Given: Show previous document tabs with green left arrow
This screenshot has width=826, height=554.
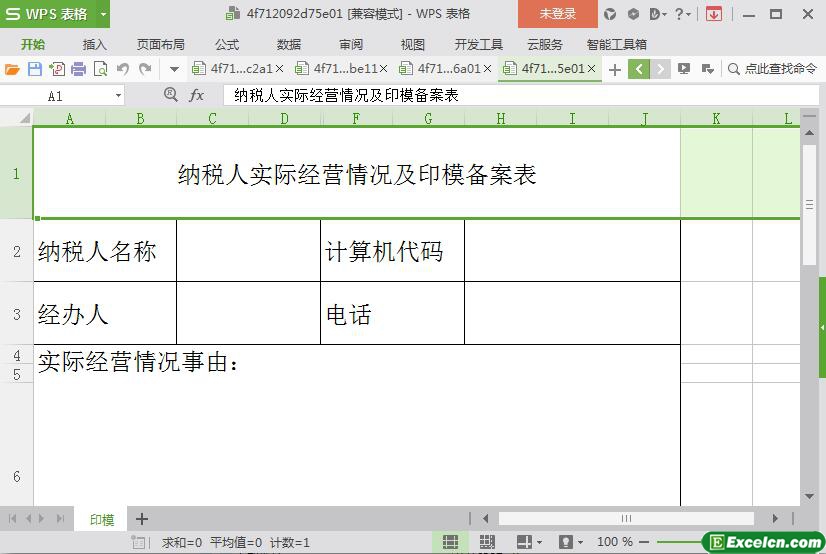Looking at the screenshot, I should pyautogui.click(x=638, y=69).
